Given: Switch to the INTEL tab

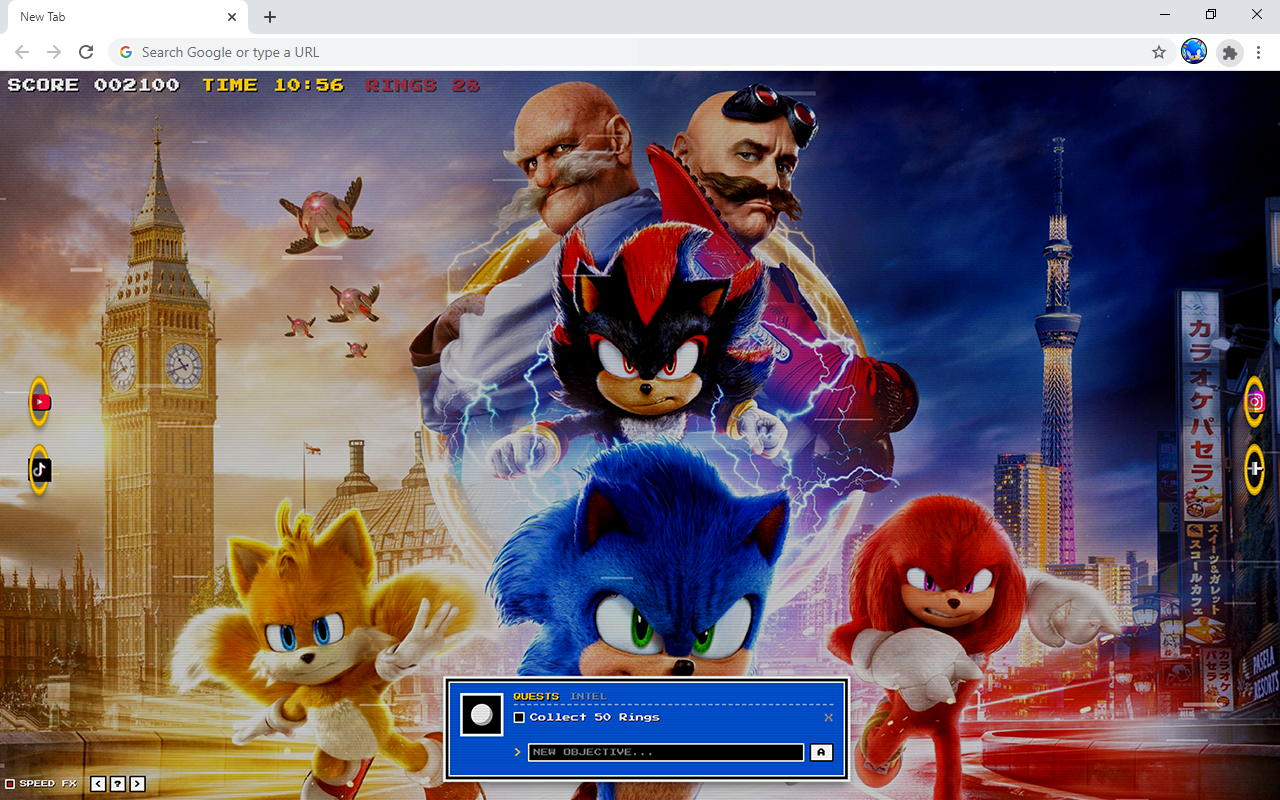Looking at the screenshot, I should pyautogui.click(x=588, y=696).
